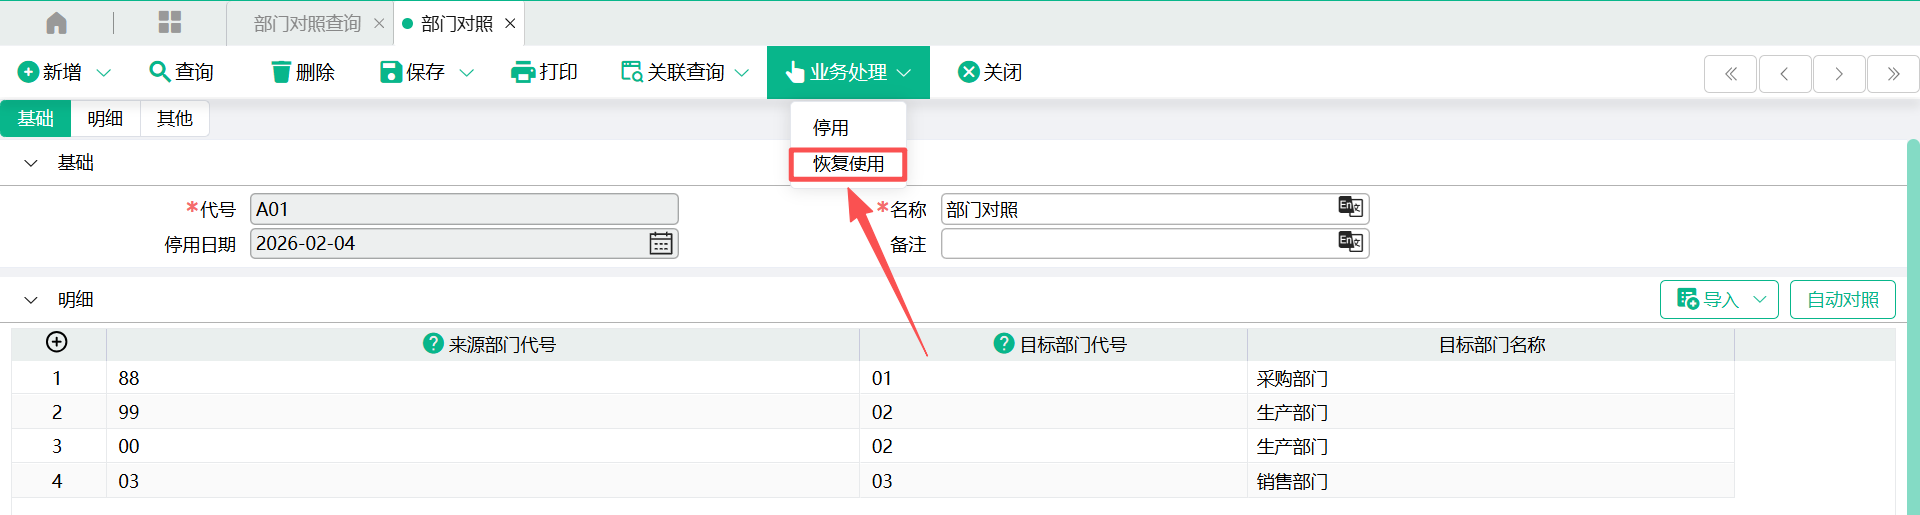The image size is (1920, 515).
Task: Expand the 保存 dropdown arrow
Action: (466, 73)
